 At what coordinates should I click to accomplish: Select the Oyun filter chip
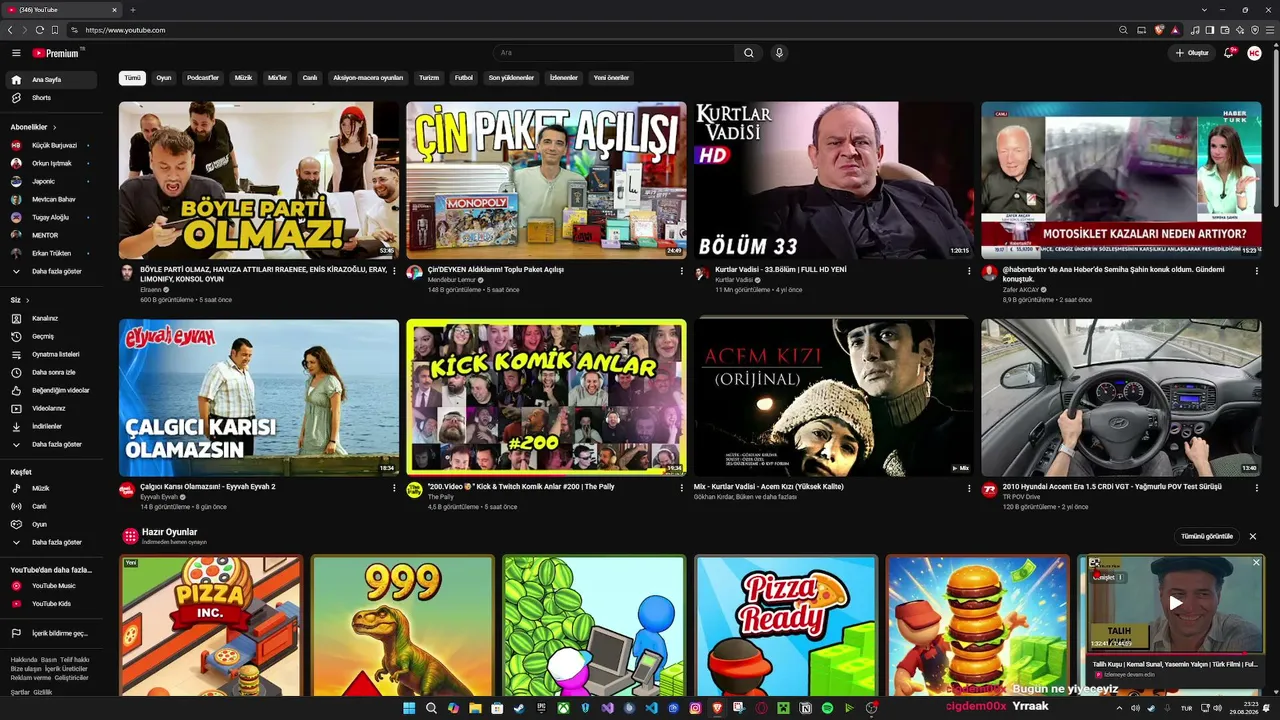tap(164, 78)
